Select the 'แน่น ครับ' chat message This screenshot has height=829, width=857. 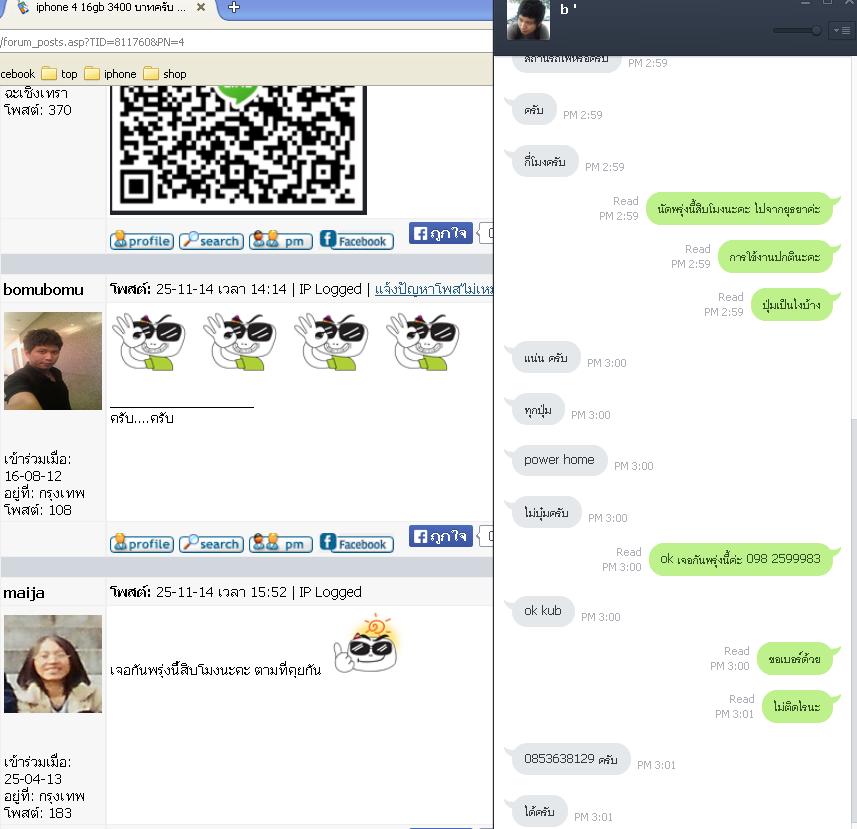[x=545, y=358]
